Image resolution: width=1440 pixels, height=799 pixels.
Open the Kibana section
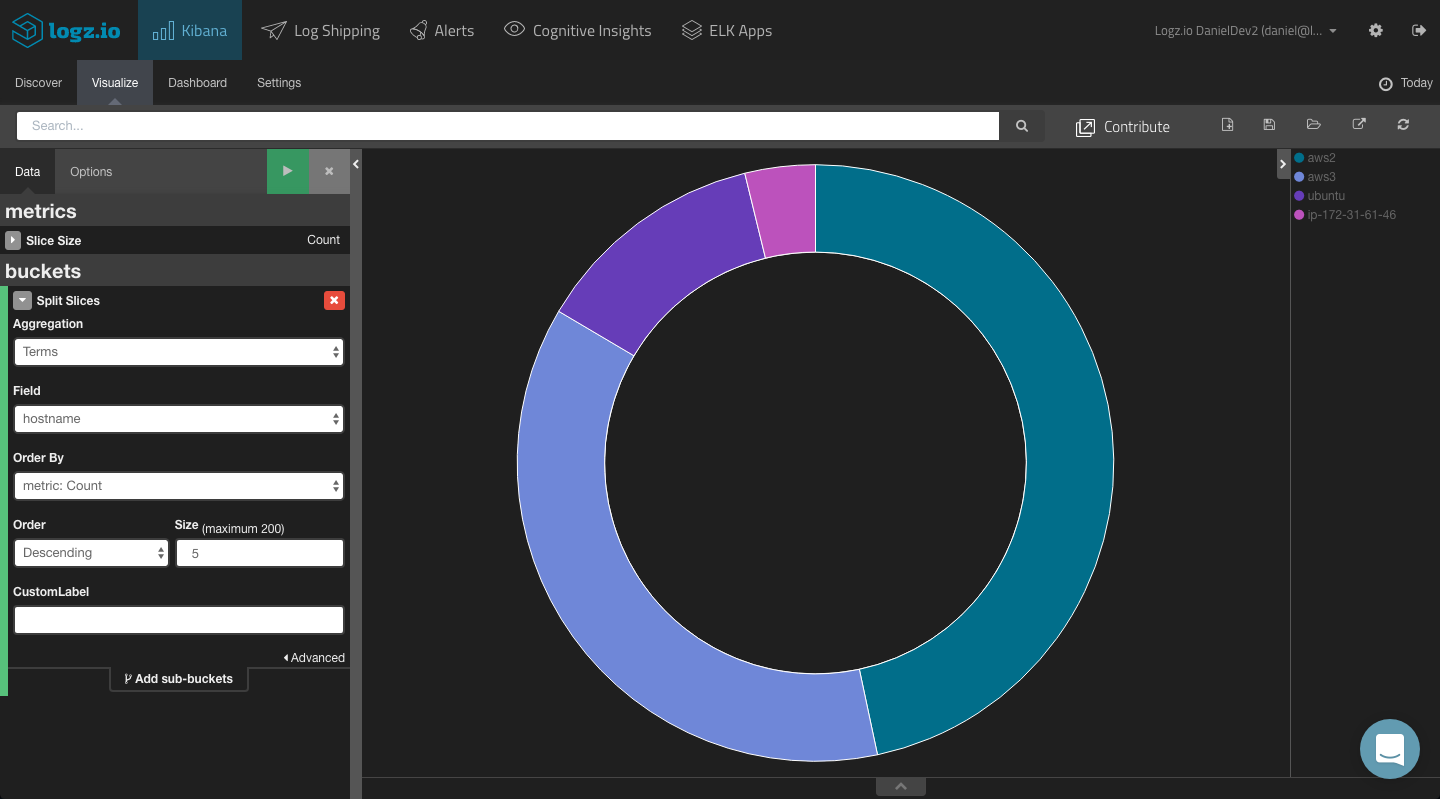pos(190,30)
